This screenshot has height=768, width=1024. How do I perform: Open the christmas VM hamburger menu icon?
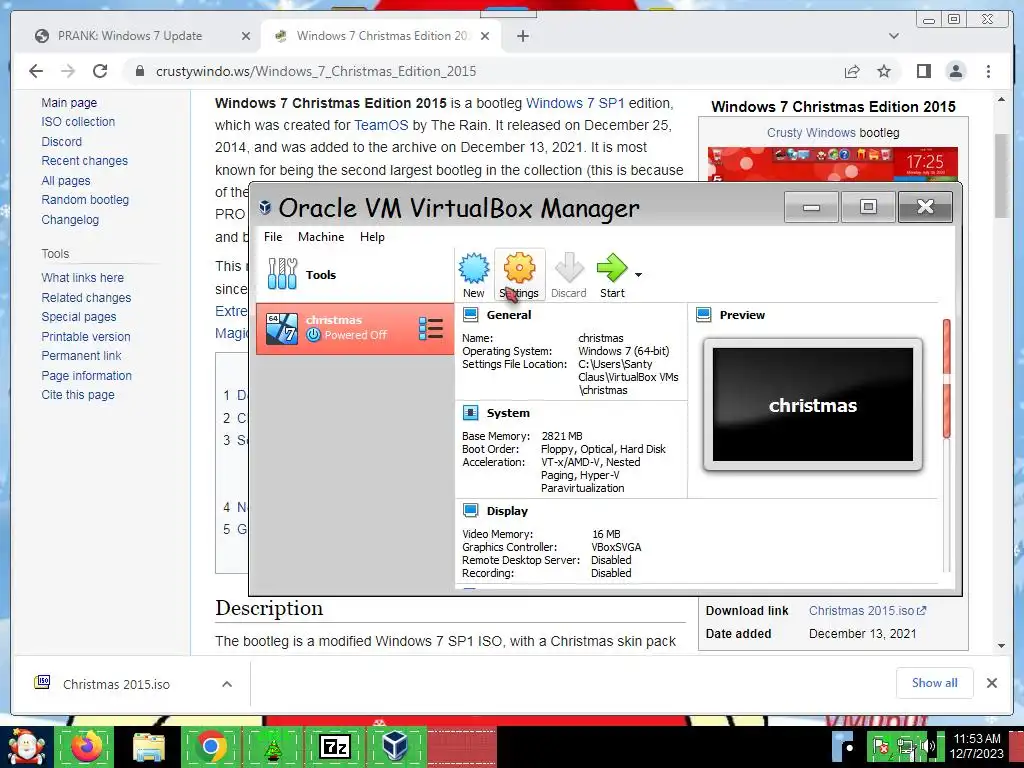[431, 328]
